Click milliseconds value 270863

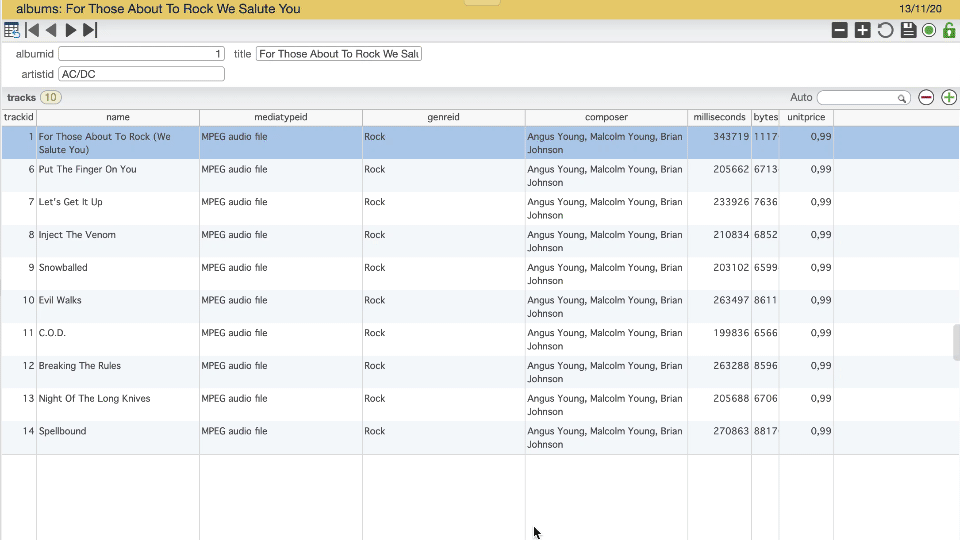[731, 431]
